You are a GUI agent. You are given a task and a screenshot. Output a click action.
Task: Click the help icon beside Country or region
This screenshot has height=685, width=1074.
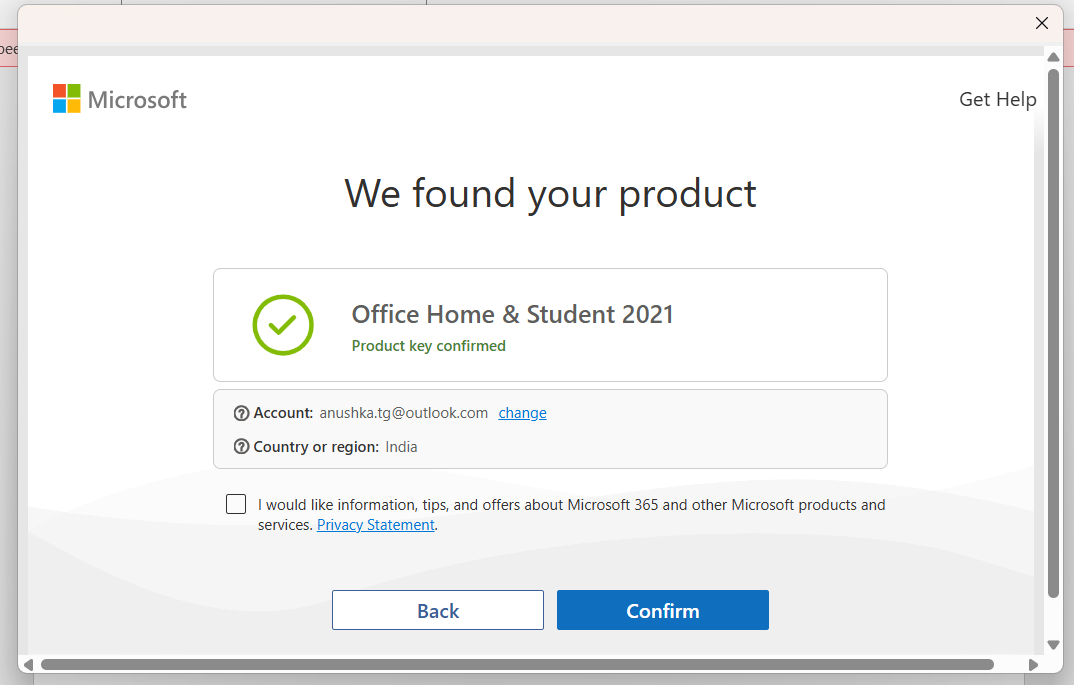pos(241,447)
